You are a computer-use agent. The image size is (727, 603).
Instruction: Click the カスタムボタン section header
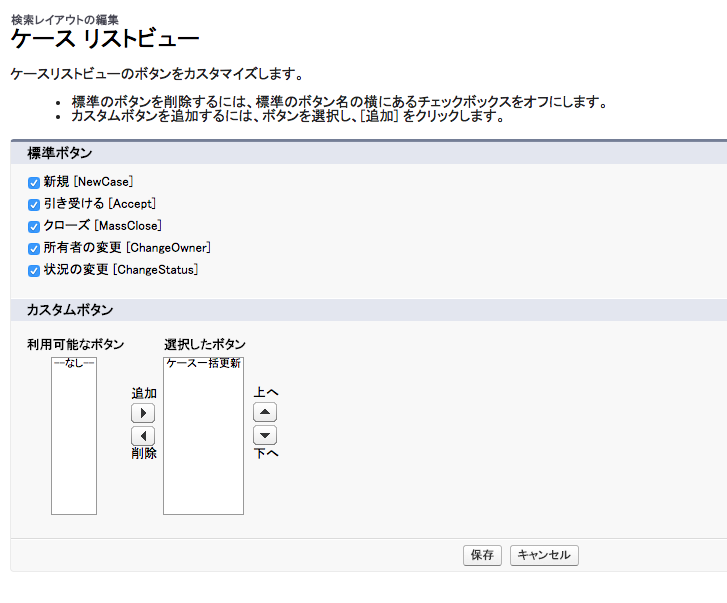[70, 310]
